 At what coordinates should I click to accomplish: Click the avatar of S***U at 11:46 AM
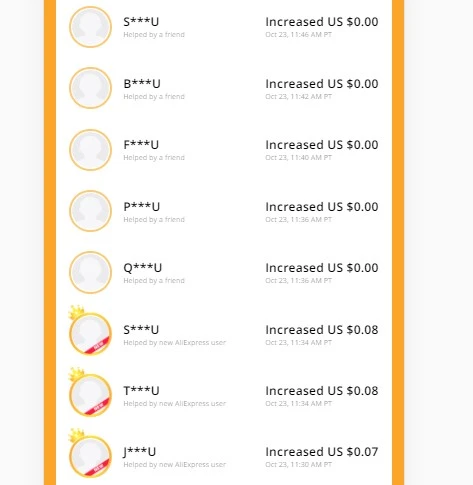[x=90, y=27]
